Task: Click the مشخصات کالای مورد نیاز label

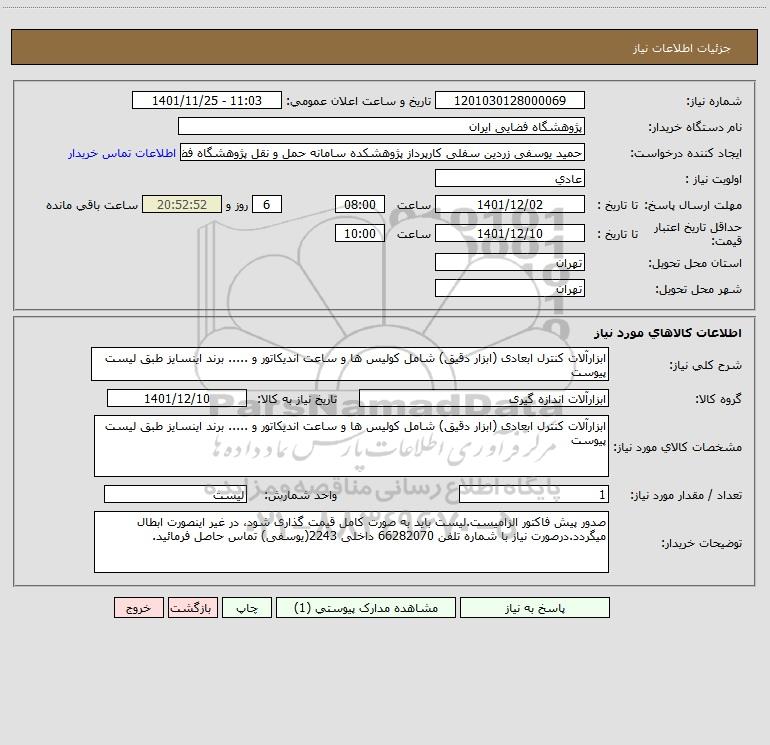Action: [x=678, y=447]
